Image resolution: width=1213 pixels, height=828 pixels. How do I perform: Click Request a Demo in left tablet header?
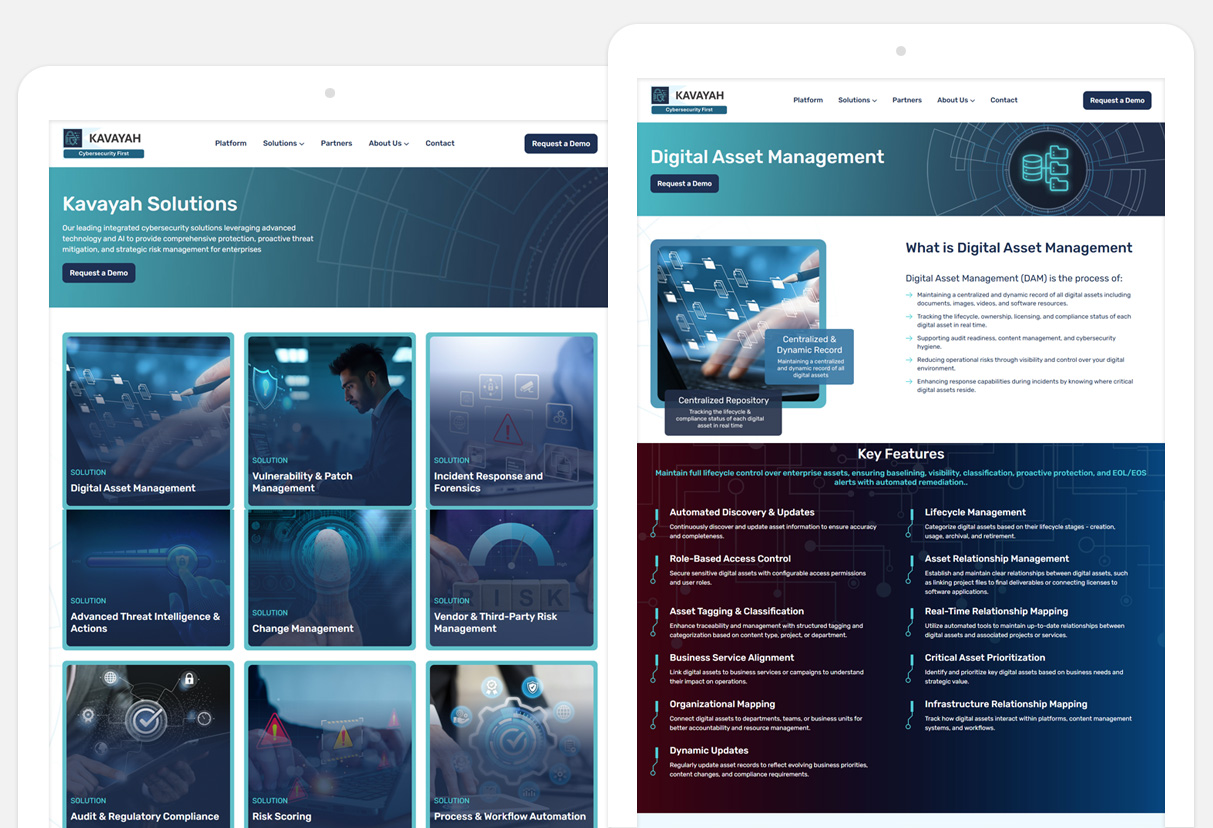pos(561,143)
